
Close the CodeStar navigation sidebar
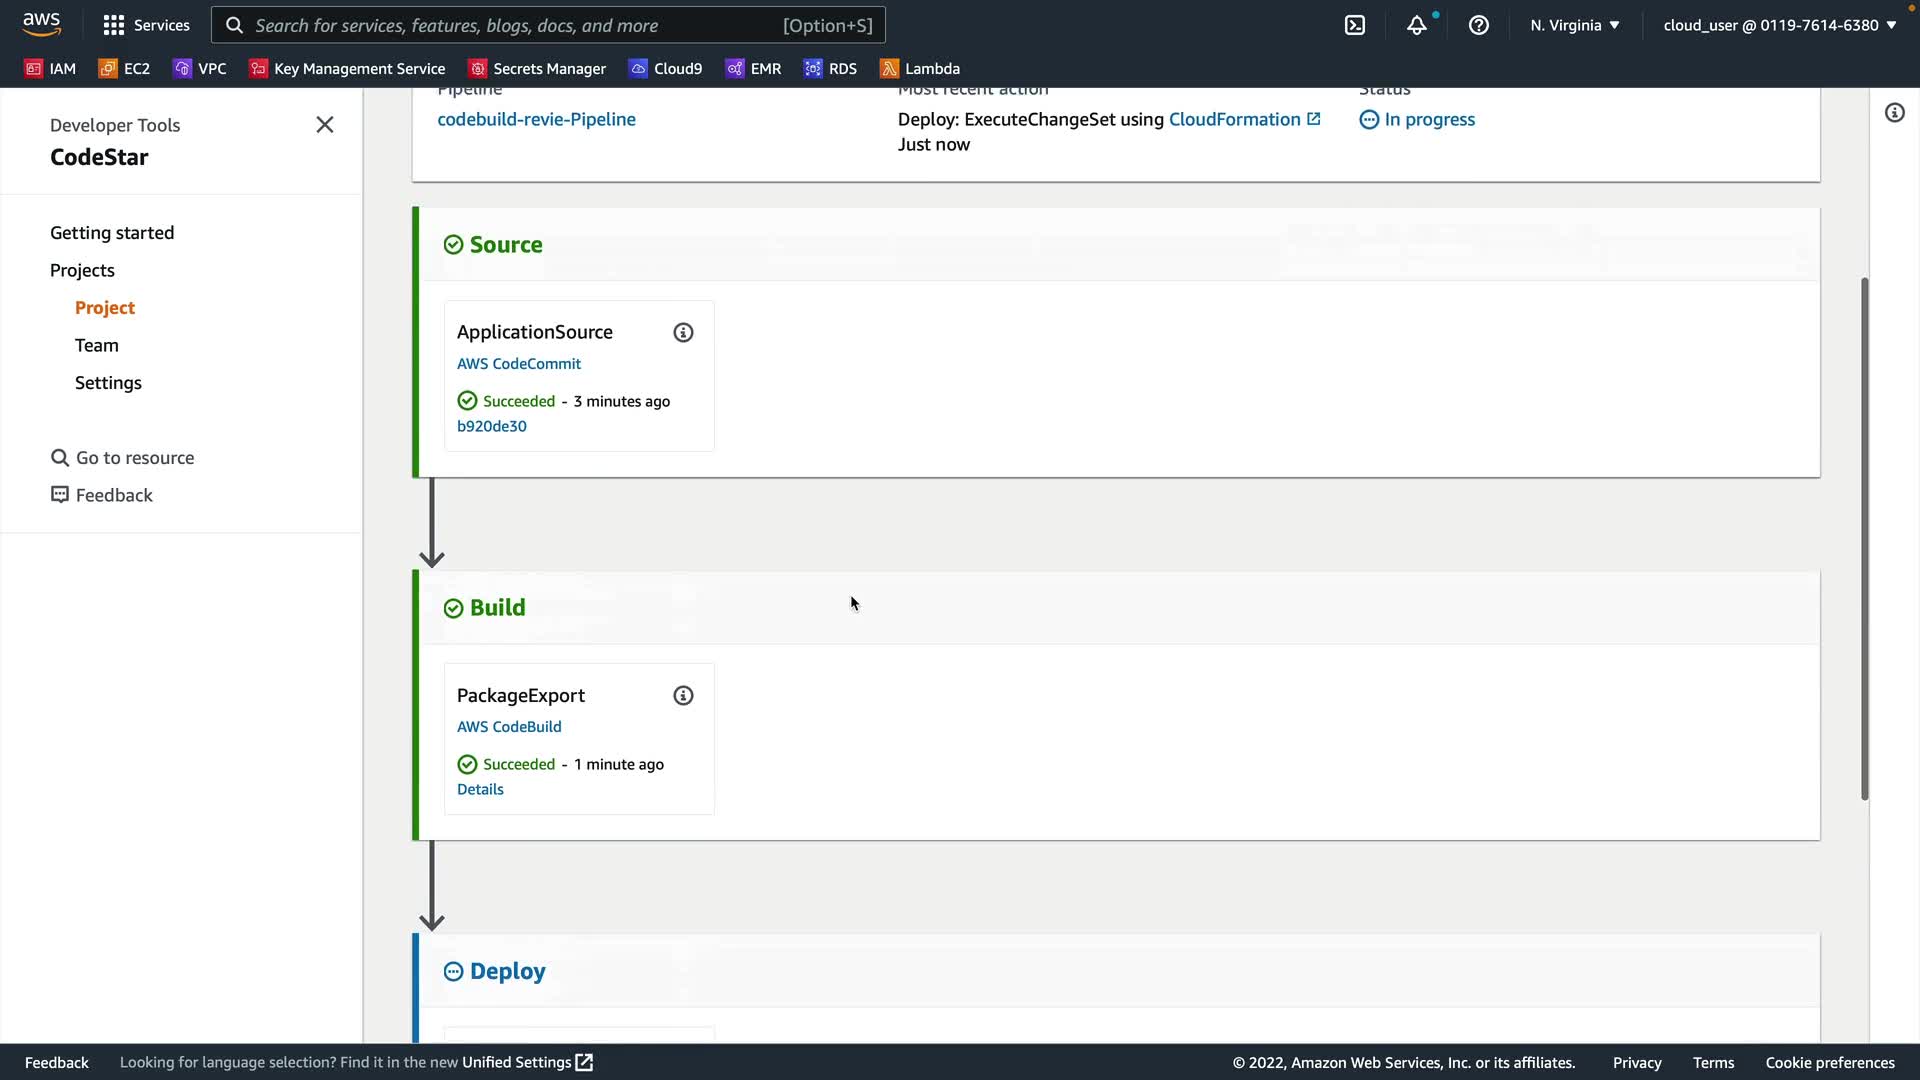(x=324, y=125)
